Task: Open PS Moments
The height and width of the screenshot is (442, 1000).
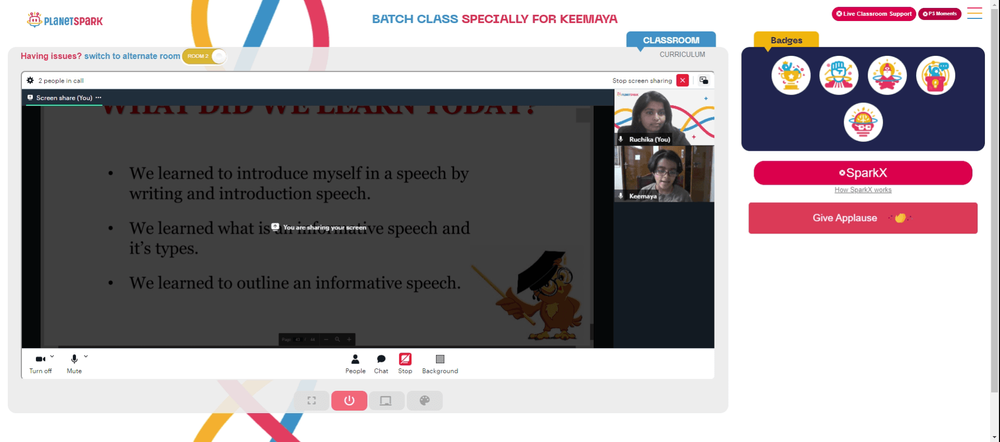Action: 939,14
